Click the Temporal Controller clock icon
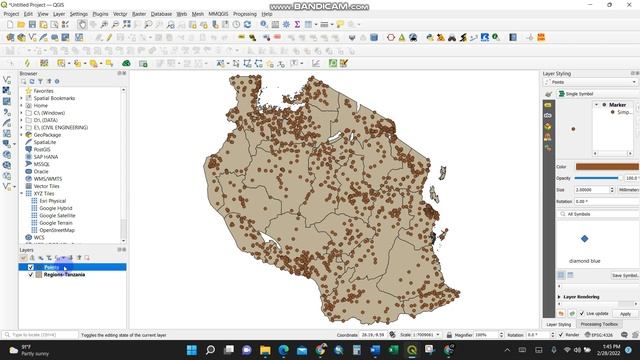 (x=236, y=24)
